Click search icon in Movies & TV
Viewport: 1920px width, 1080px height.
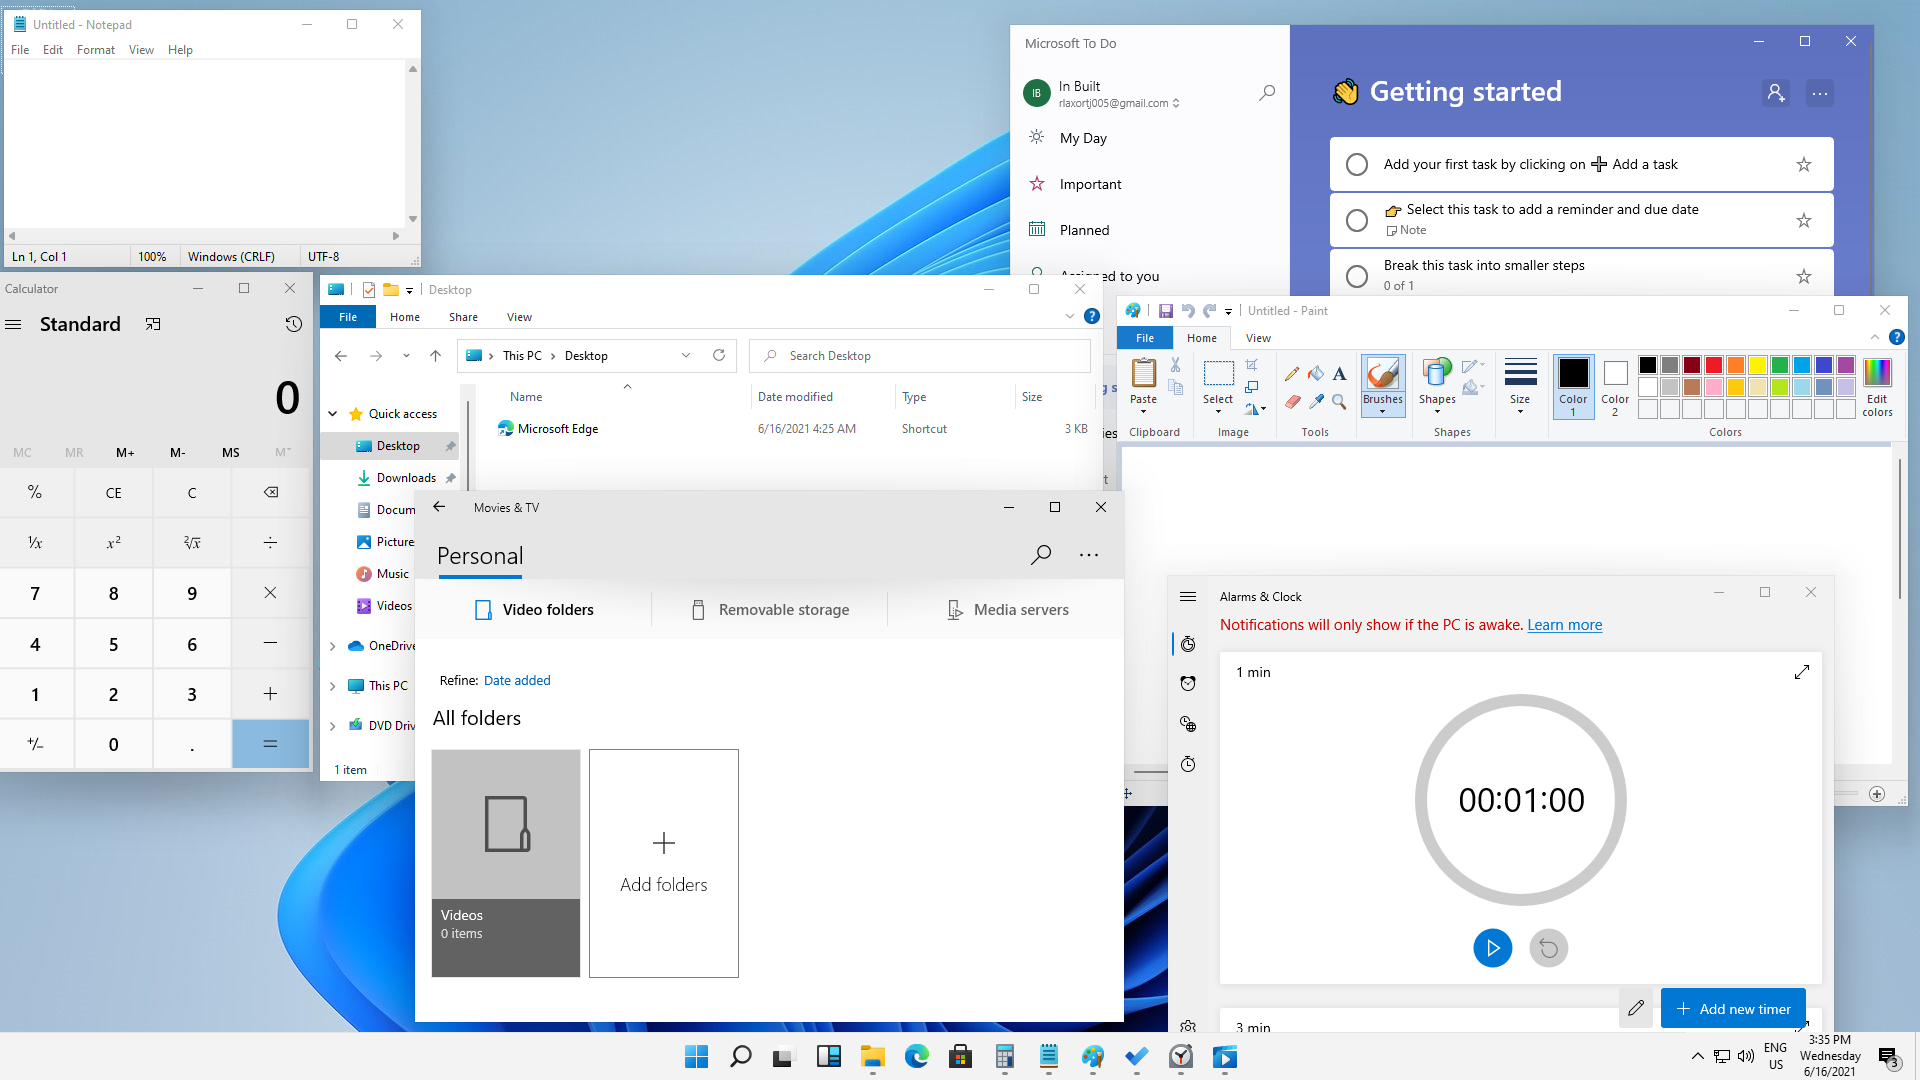(1041, 554)
